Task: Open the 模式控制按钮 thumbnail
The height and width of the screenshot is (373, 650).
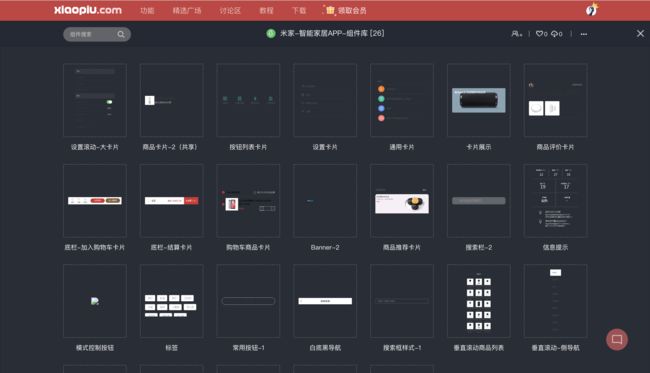Action: click(x=95, y=301)
